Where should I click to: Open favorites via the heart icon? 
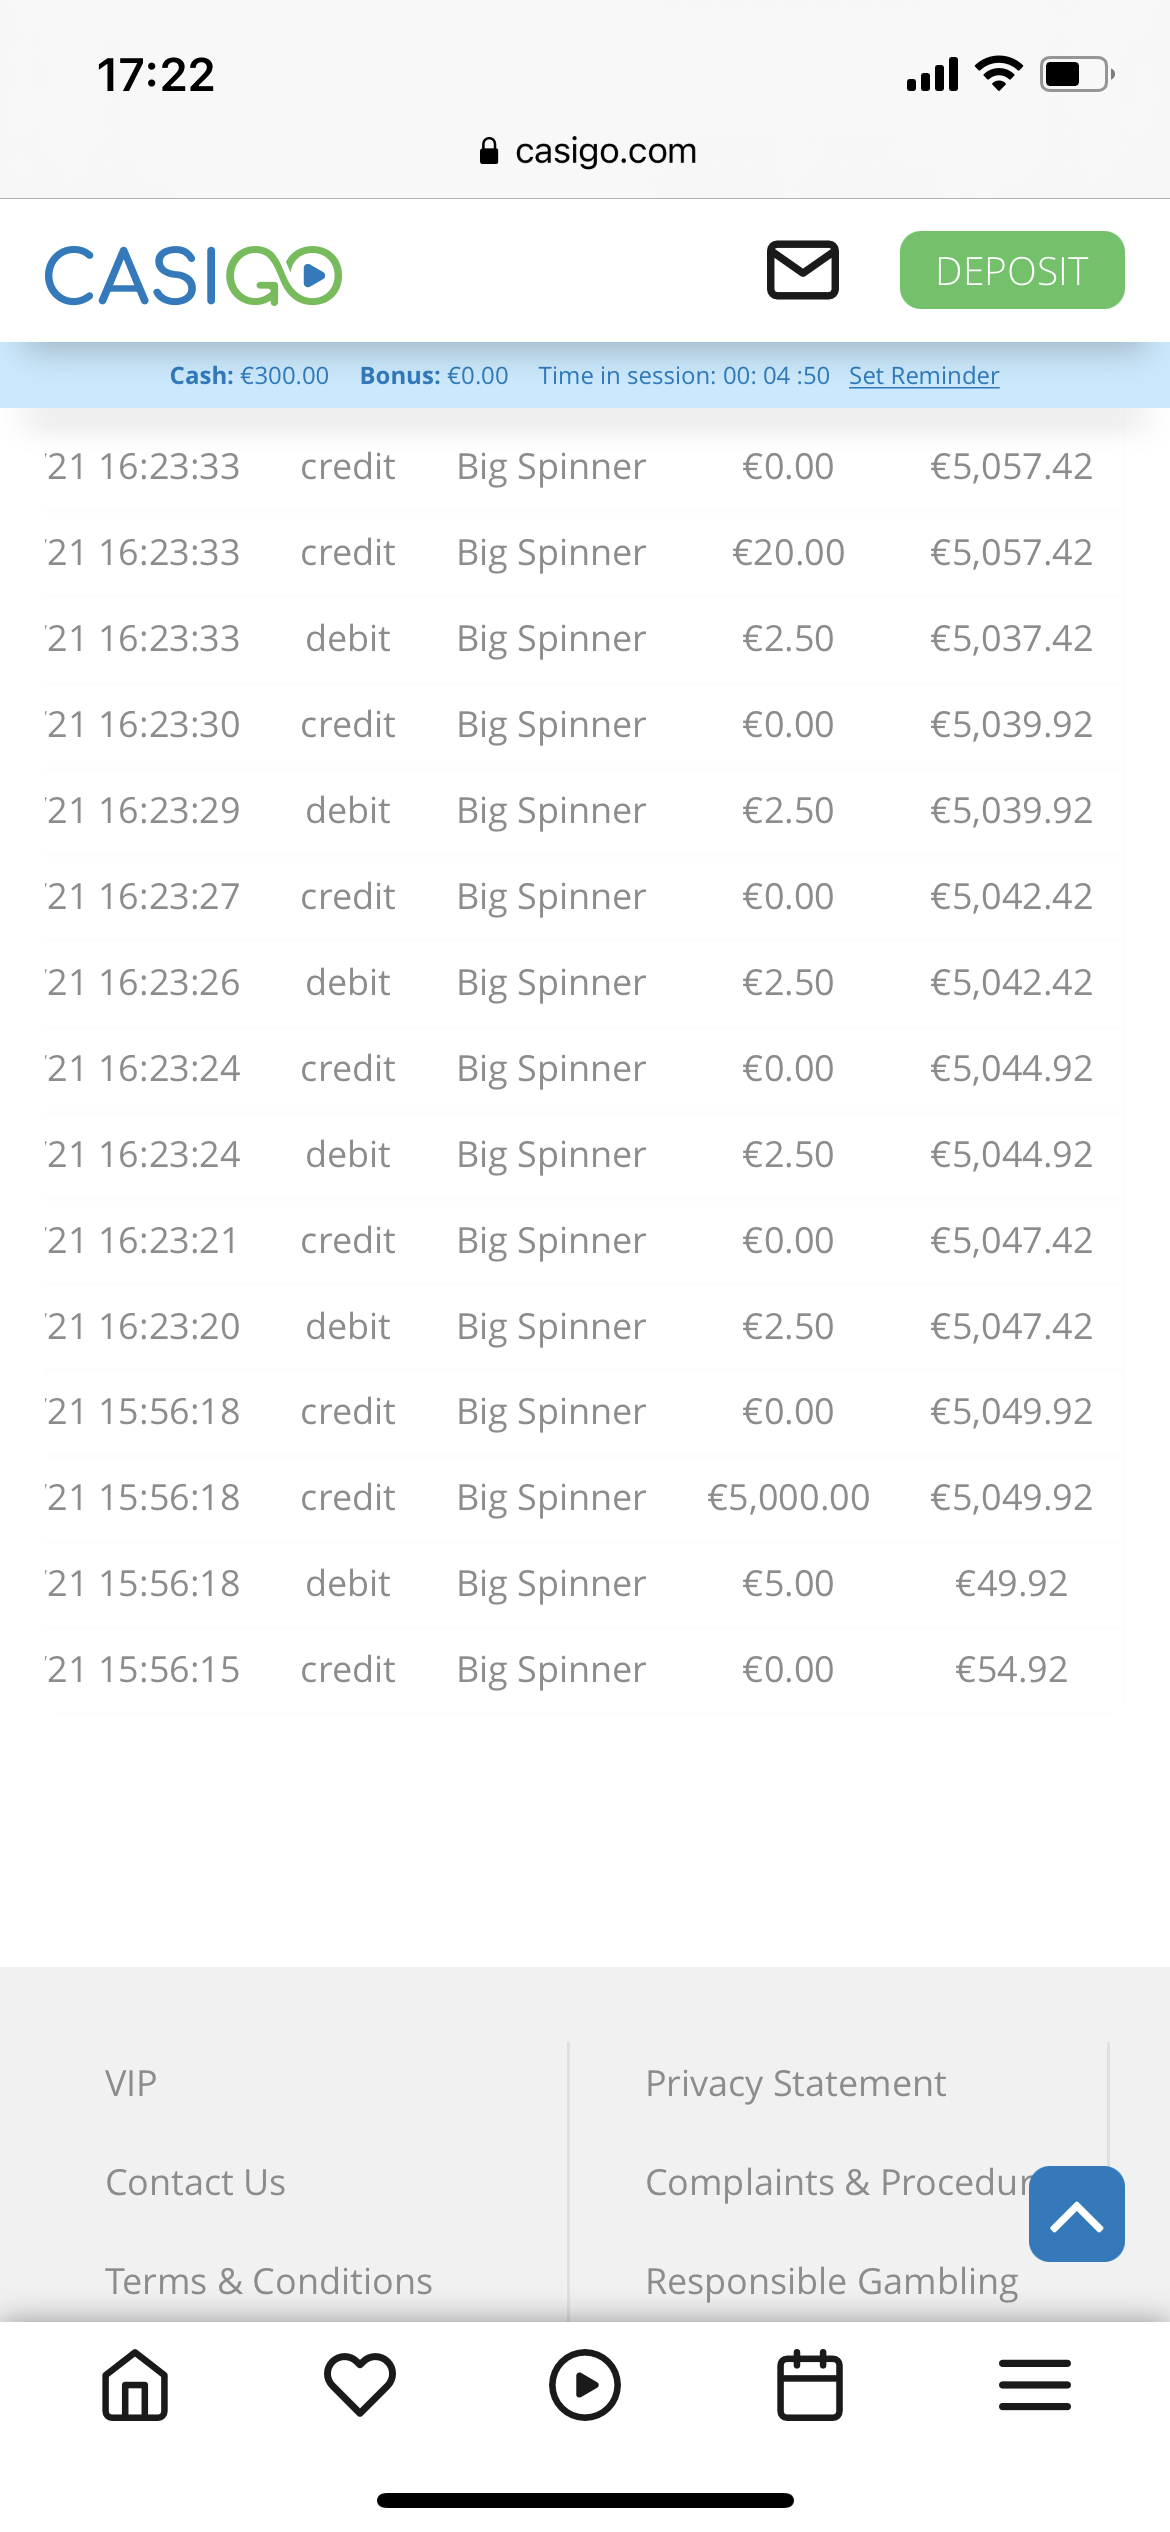pos(360,2385)
